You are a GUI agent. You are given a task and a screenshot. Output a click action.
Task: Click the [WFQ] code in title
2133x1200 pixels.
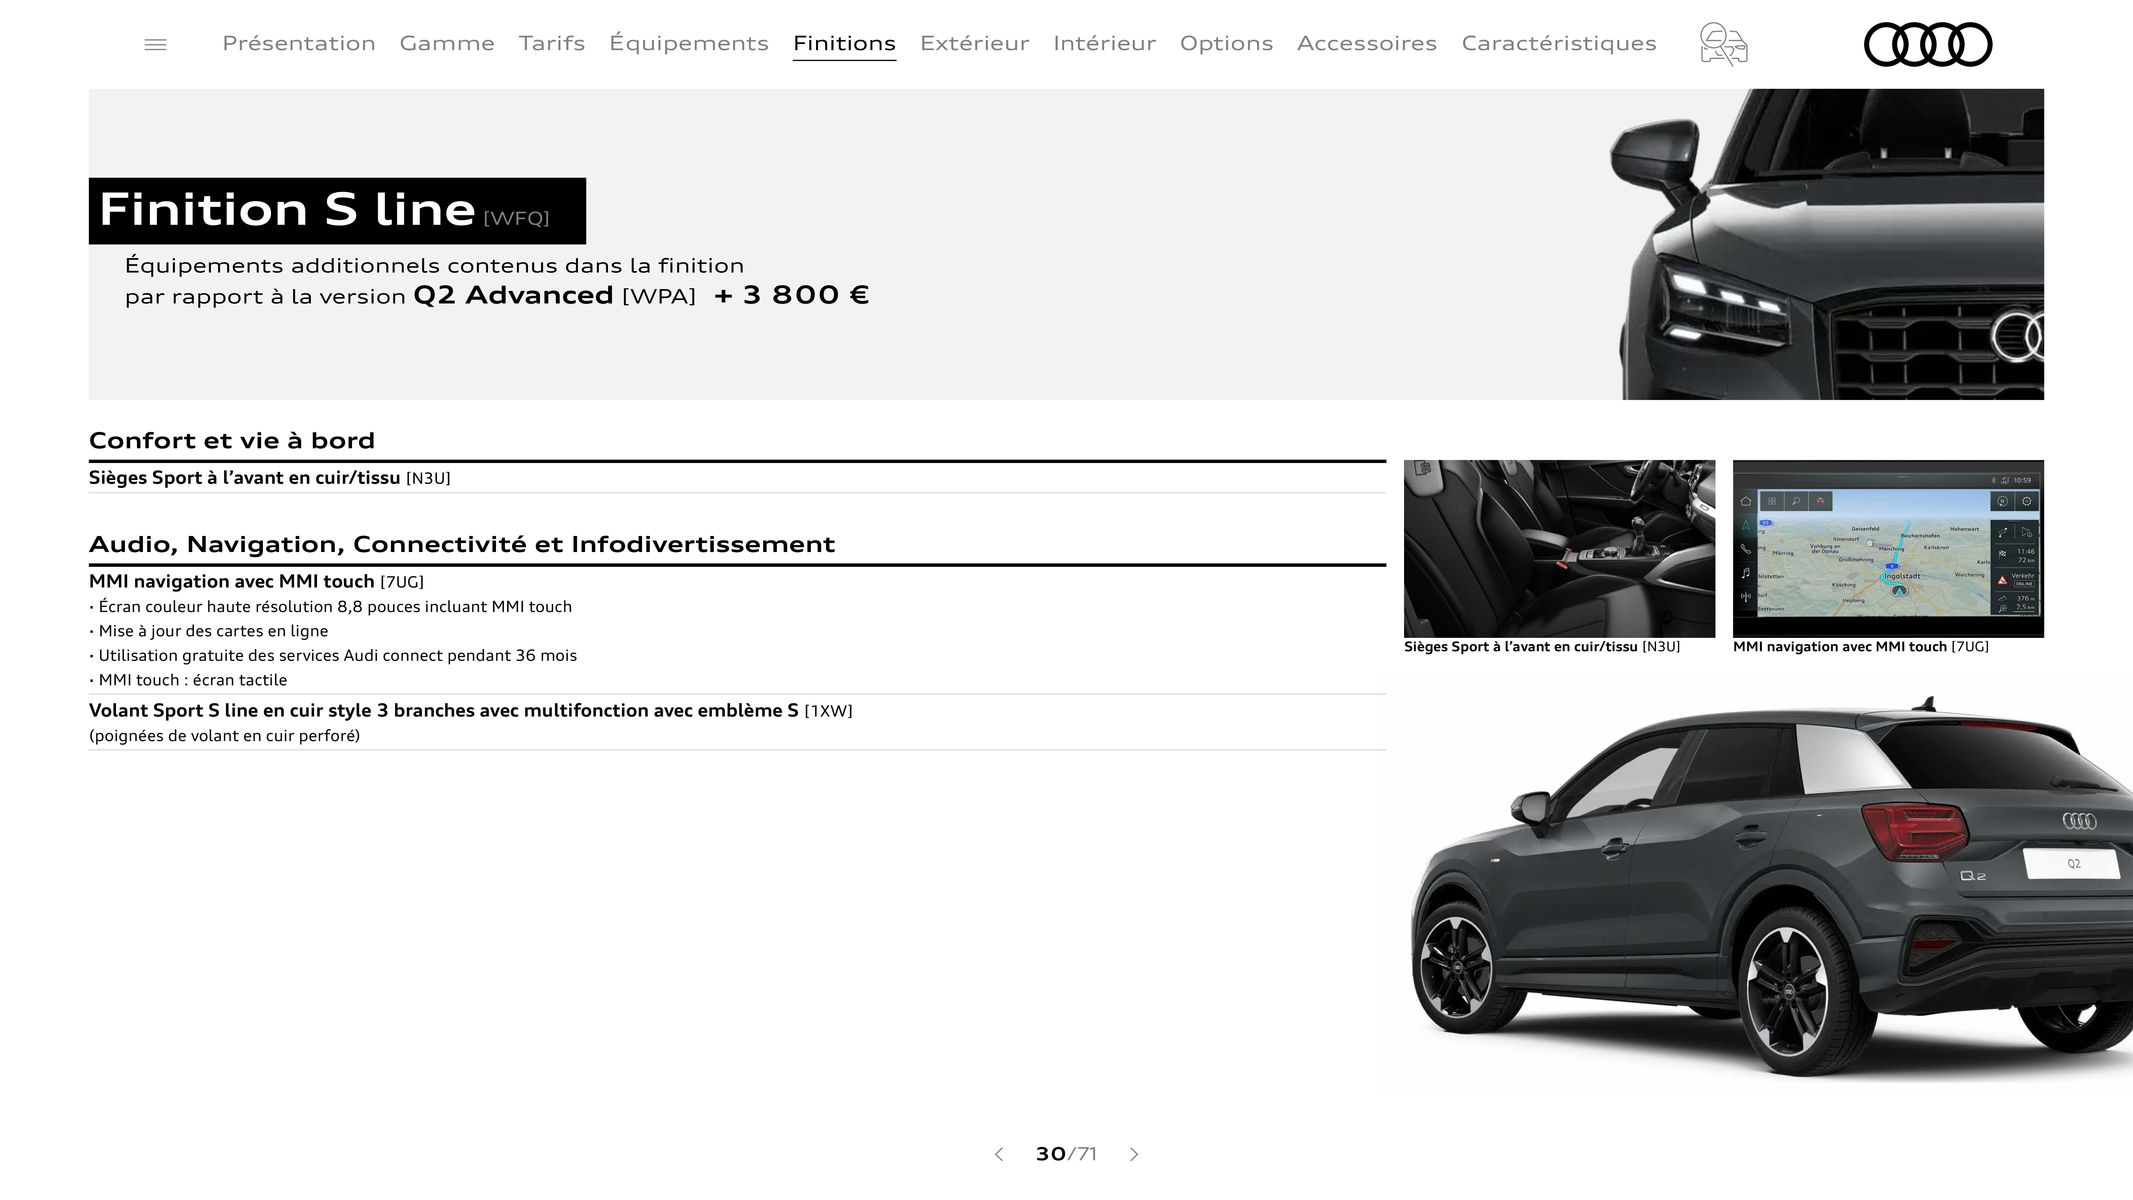tap(516, 218)
